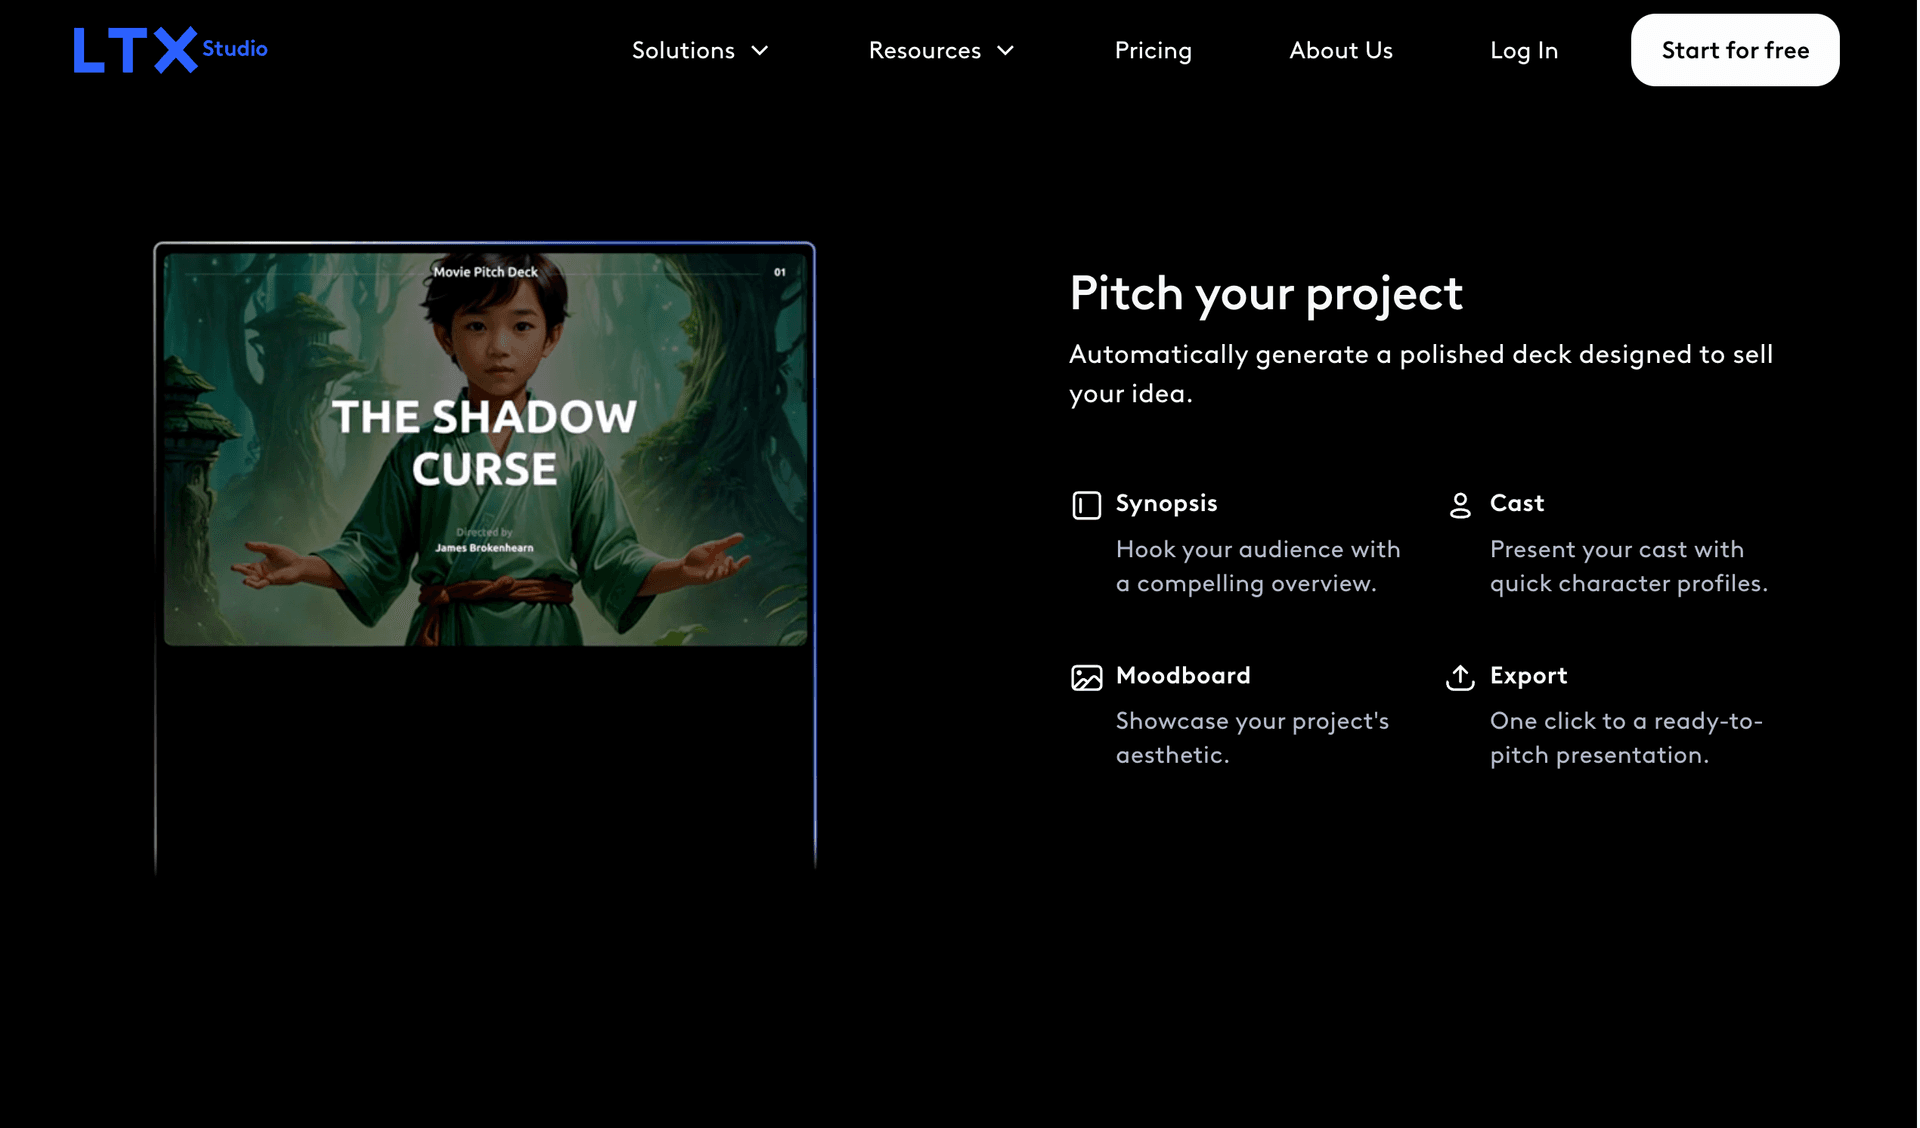Viewport: 1920px width, 1128px height.
Task: Click the Log In link
Action: pos(1524,50)
